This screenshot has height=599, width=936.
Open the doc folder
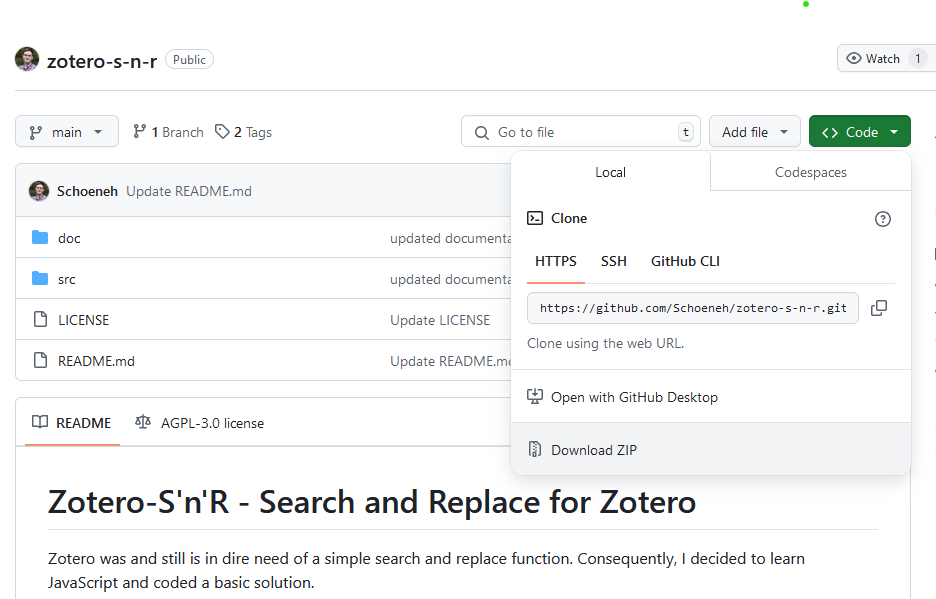point(67,238)
